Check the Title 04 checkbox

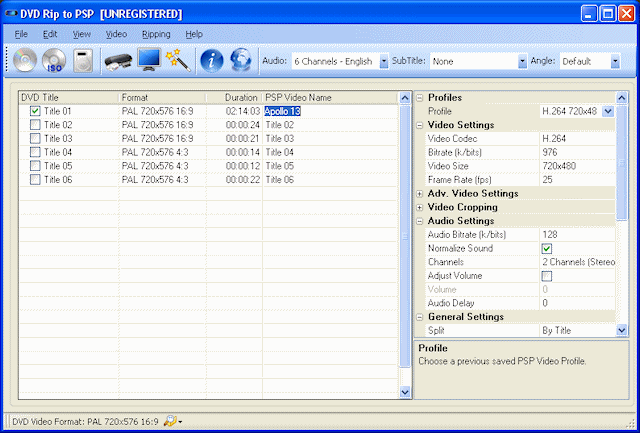click(x=36, y=152)
